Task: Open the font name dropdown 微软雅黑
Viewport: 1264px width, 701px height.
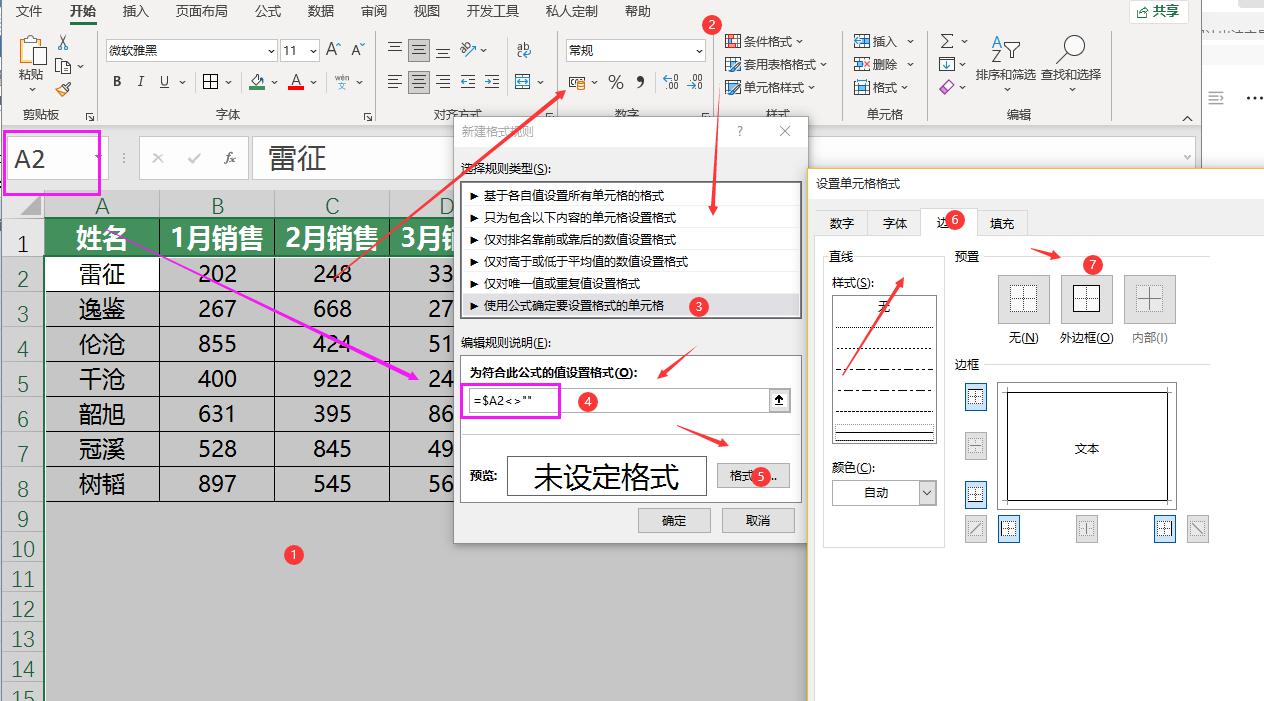Action: 271,50
